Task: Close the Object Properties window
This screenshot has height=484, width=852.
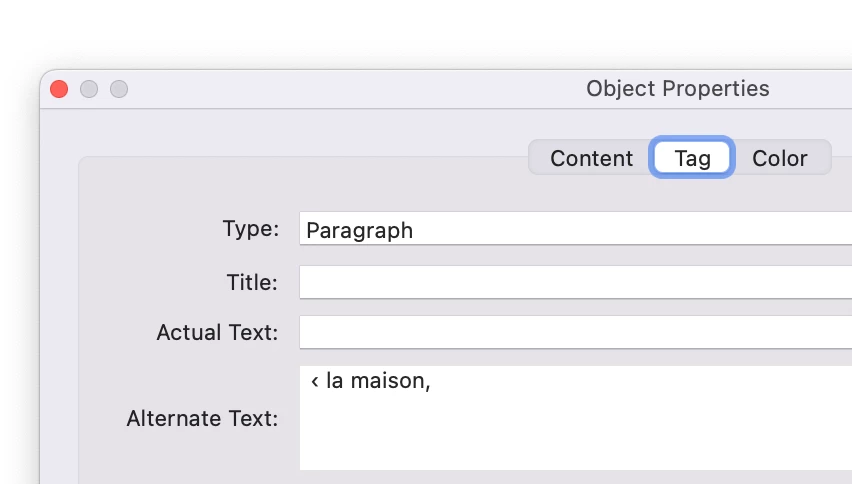Action: [x=59, y=89]
